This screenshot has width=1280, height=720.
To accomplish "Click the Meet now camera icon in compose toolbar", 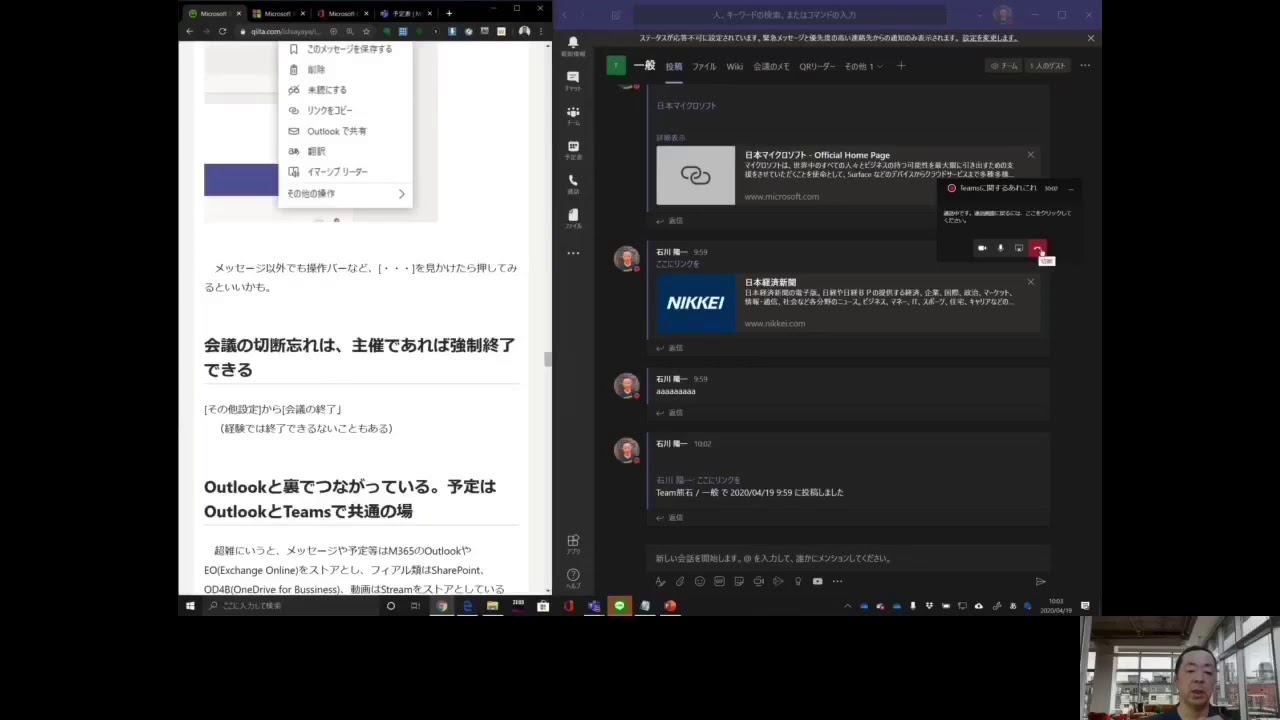I will [759, 581].
